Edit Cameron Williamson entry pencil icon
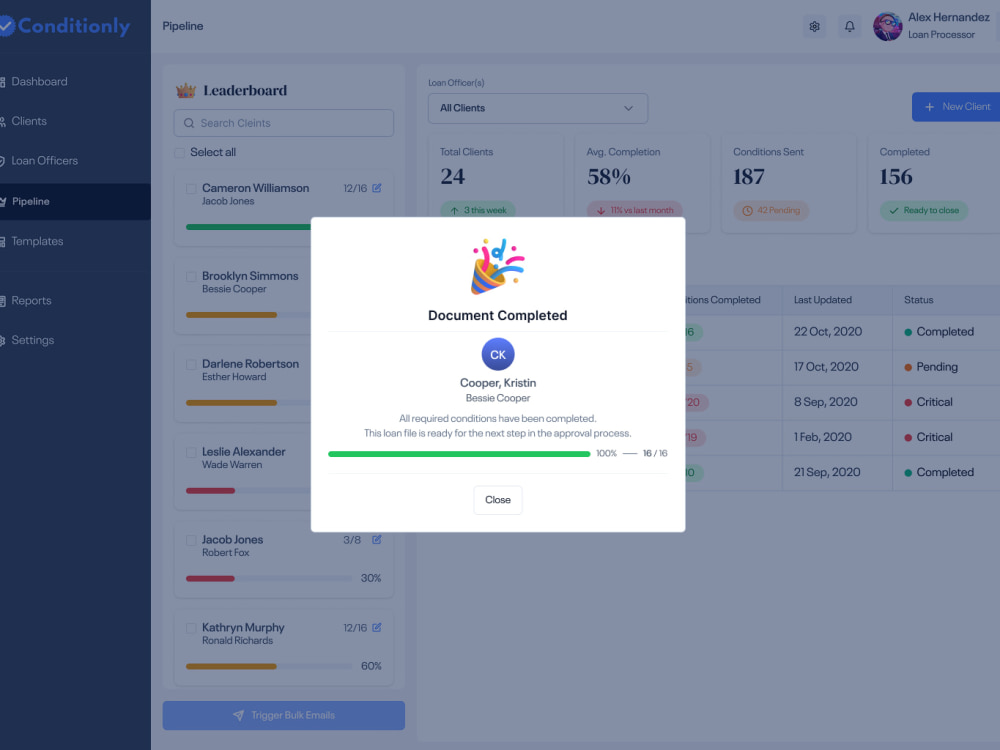 tap(377, 188)
